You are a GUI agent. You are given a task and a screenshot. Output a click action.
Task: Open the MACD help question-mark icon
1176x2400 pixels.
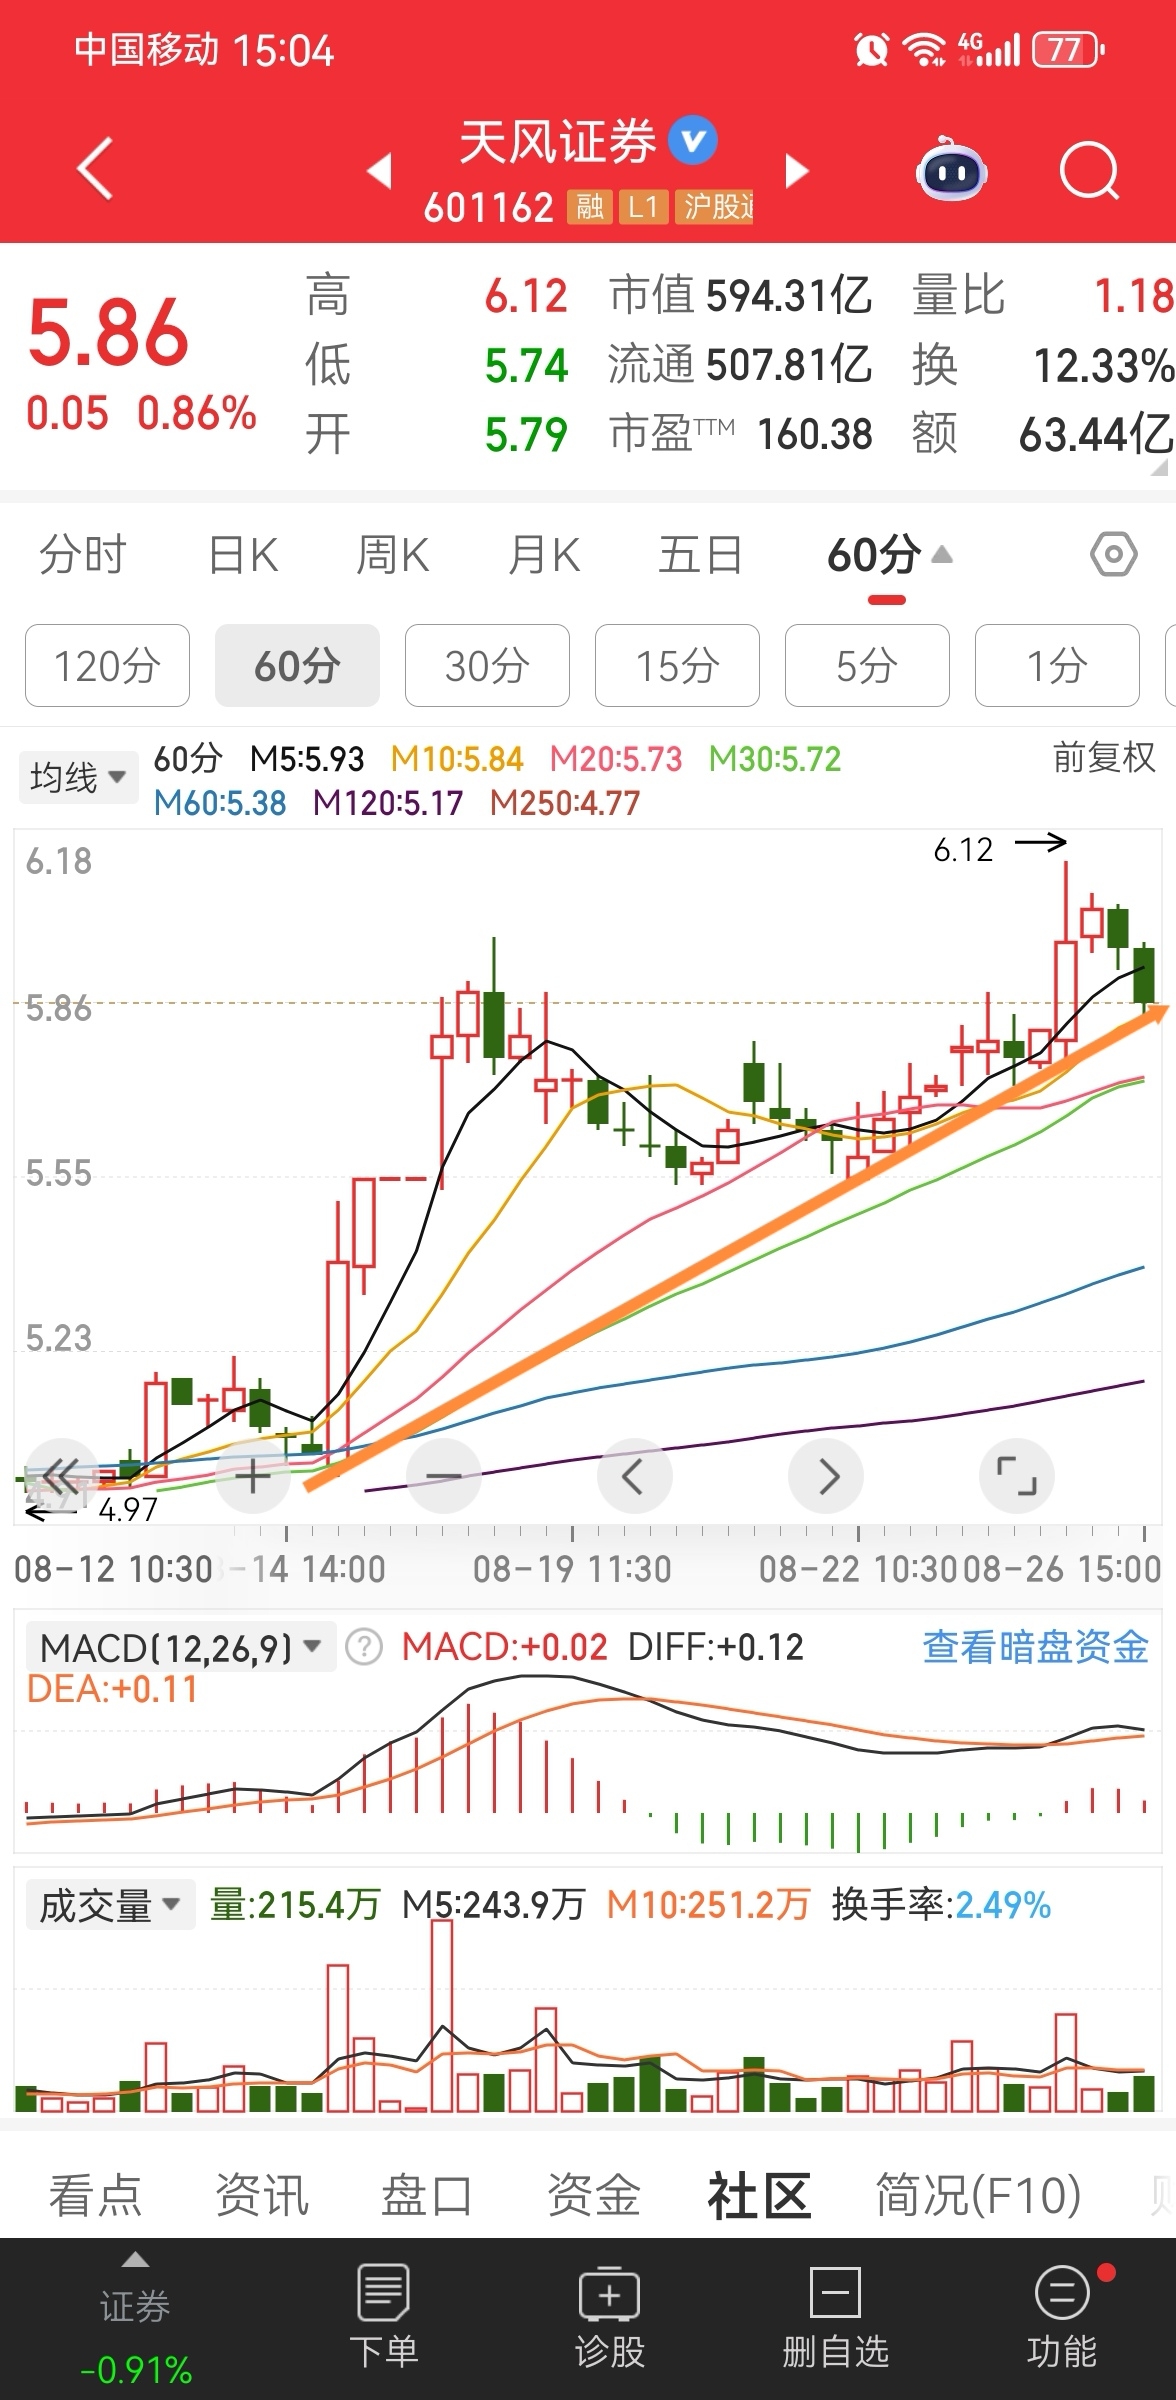(x=363, y=1647)
